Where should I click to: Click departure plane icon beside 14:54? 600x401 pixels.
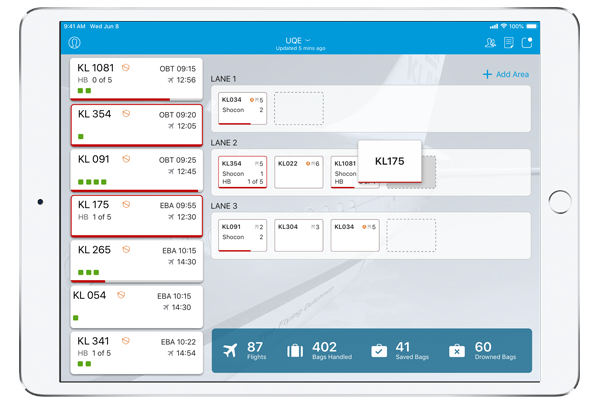pyautogui.click(x=171, y=353)
